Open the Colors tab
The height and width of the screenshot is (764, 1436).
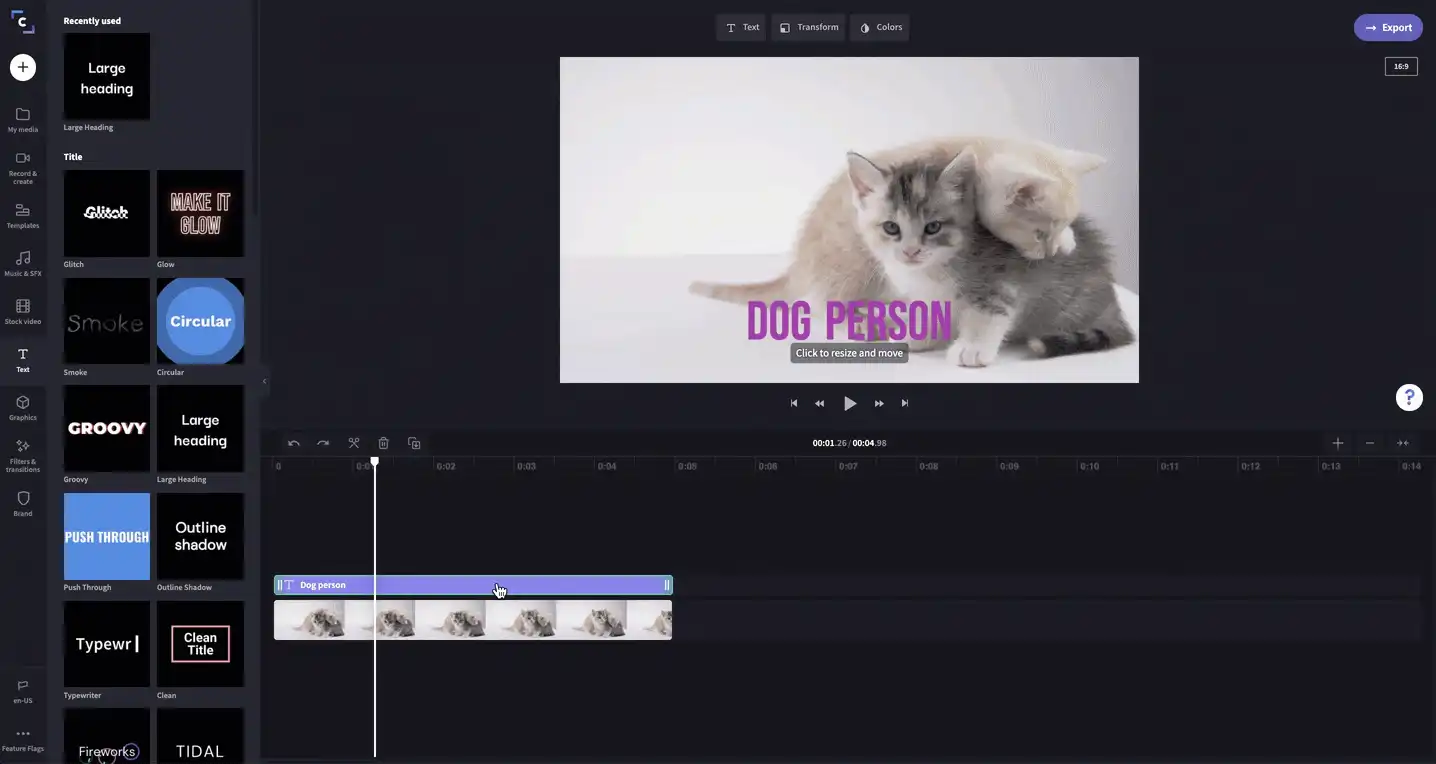click(880, 27)
